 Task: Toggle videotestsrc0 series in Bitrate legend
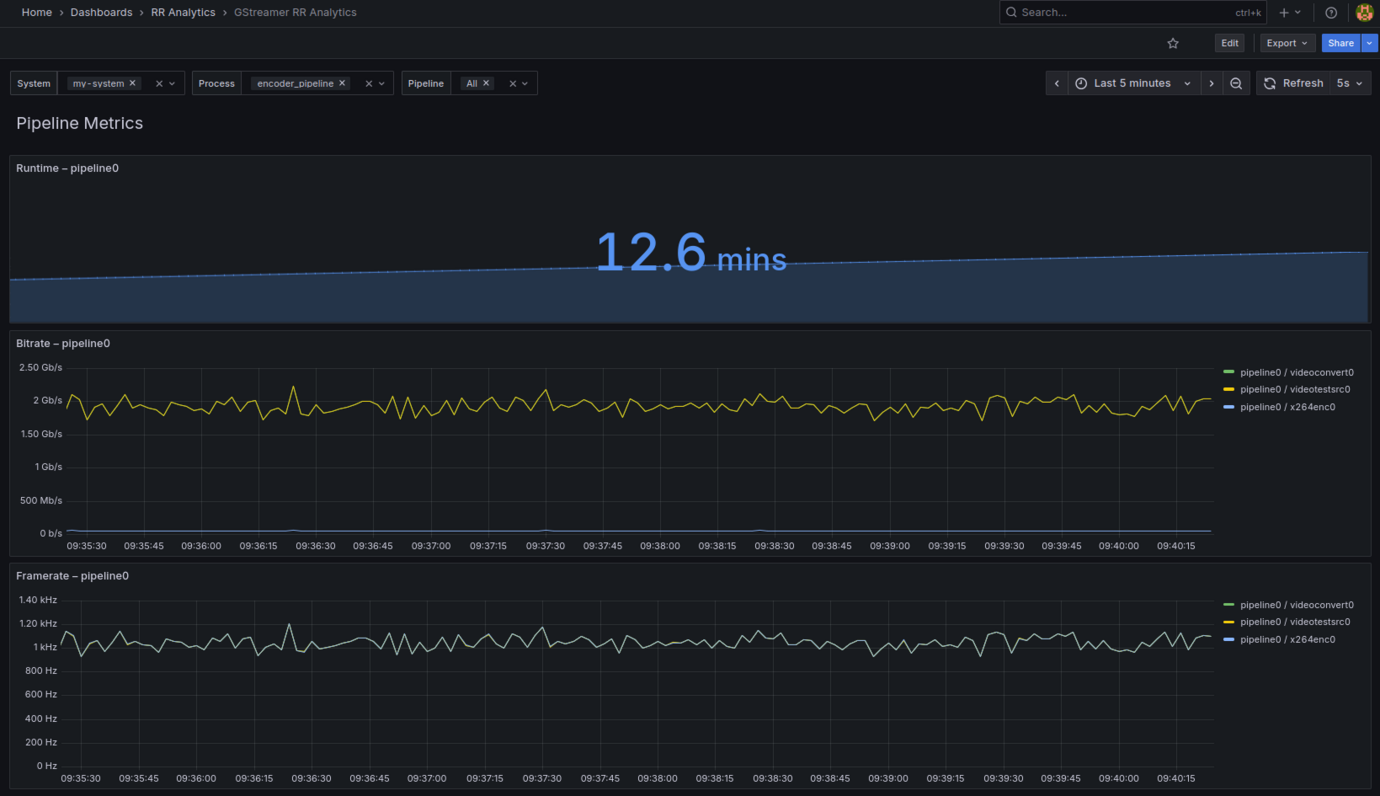[x=1295, y=389]
